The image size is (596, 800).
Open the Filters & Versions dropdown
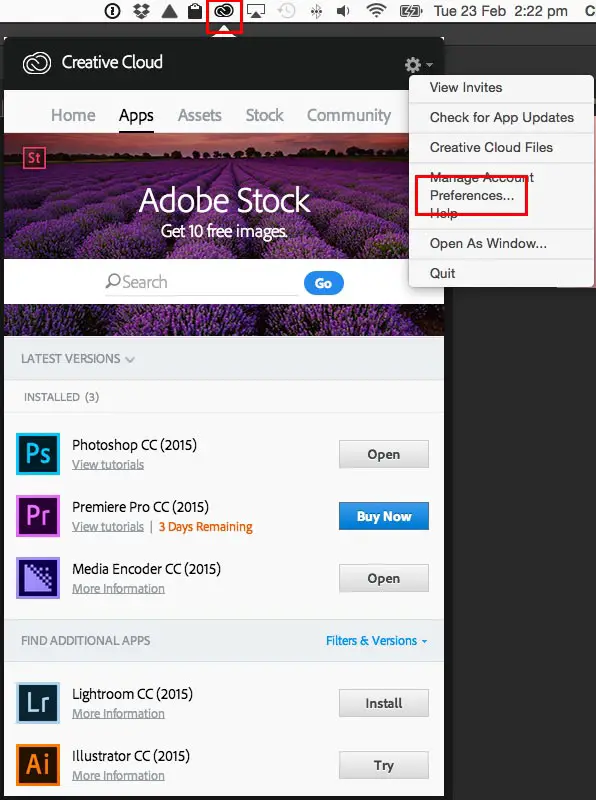377,641
